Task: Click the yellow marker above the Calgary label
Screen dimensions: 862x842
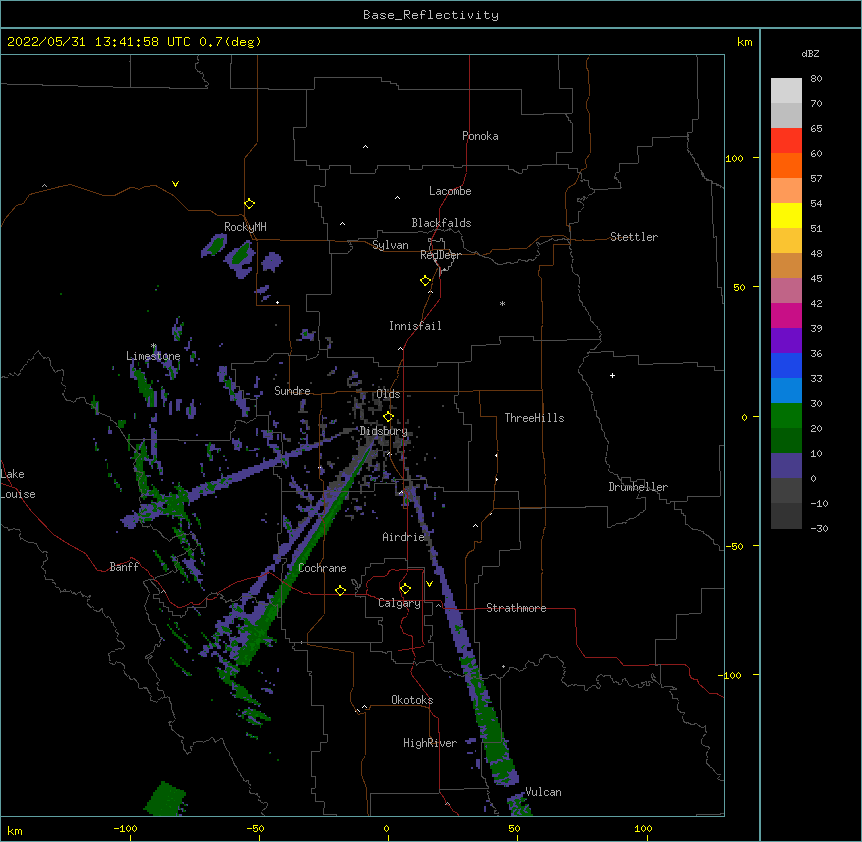Action: coord(405,589)
